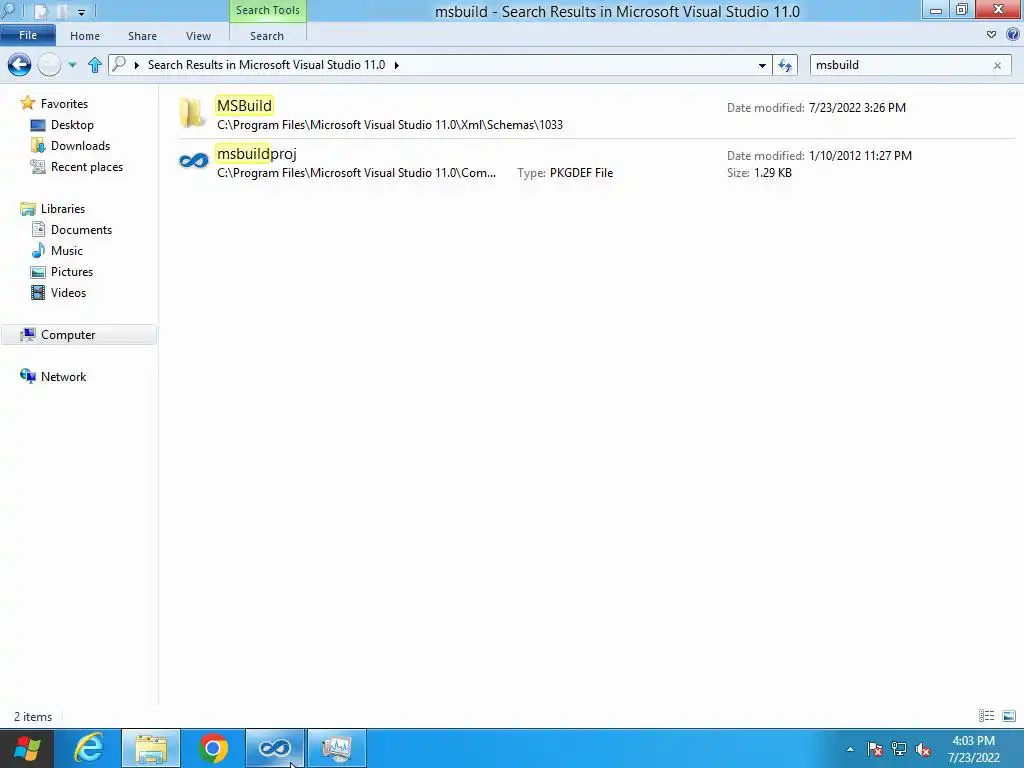Screen dimensions: 1024x768
Task: Switch to large thumbnails view in status bar
Action: coord(1008,716)
